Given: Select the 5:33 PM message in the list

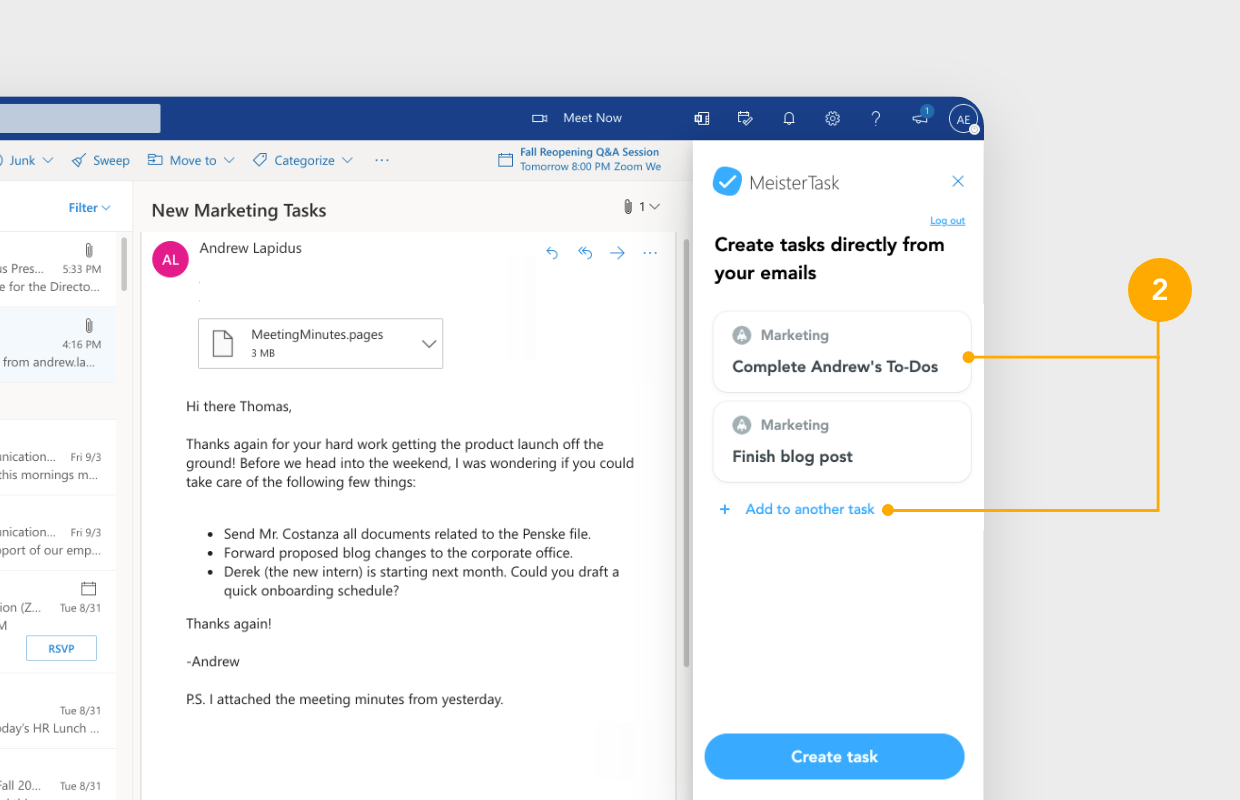Looking at the screenshot, I should tap(58, 267).
